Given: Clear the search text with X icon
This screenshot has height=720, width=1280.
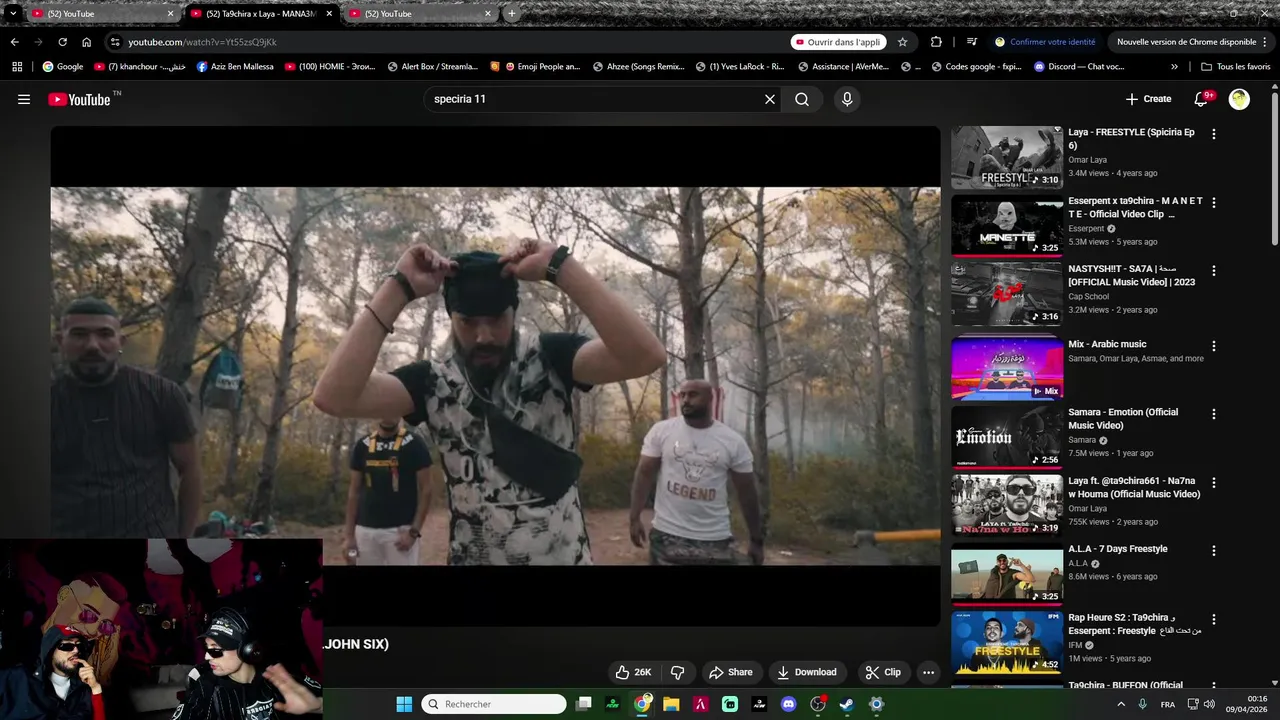Looking at the screenshot, I should coord(770,99).
